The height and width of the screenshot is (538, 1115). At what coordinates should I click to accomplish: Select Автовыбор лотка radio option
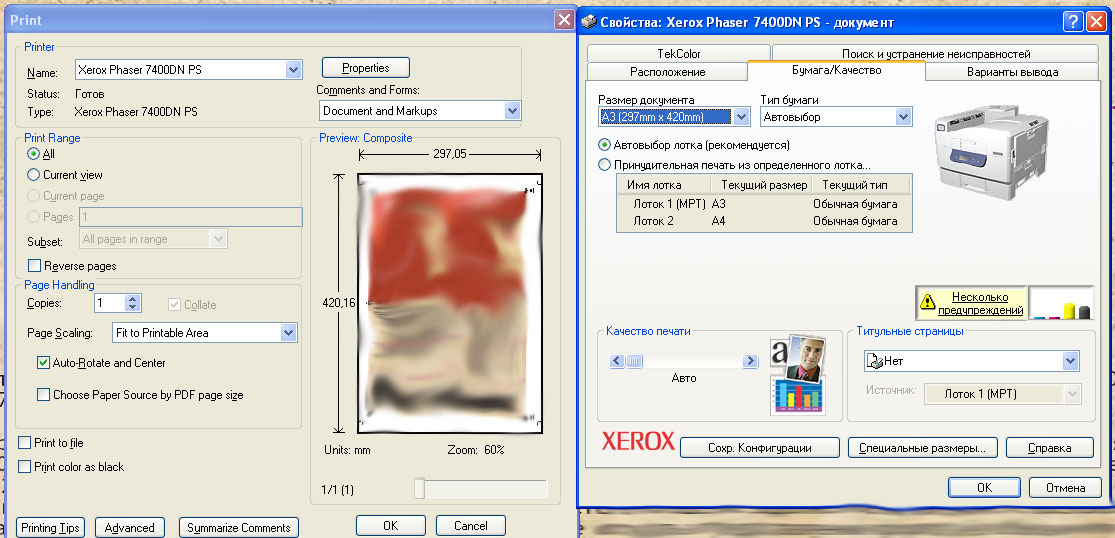[x=604, y=144]
